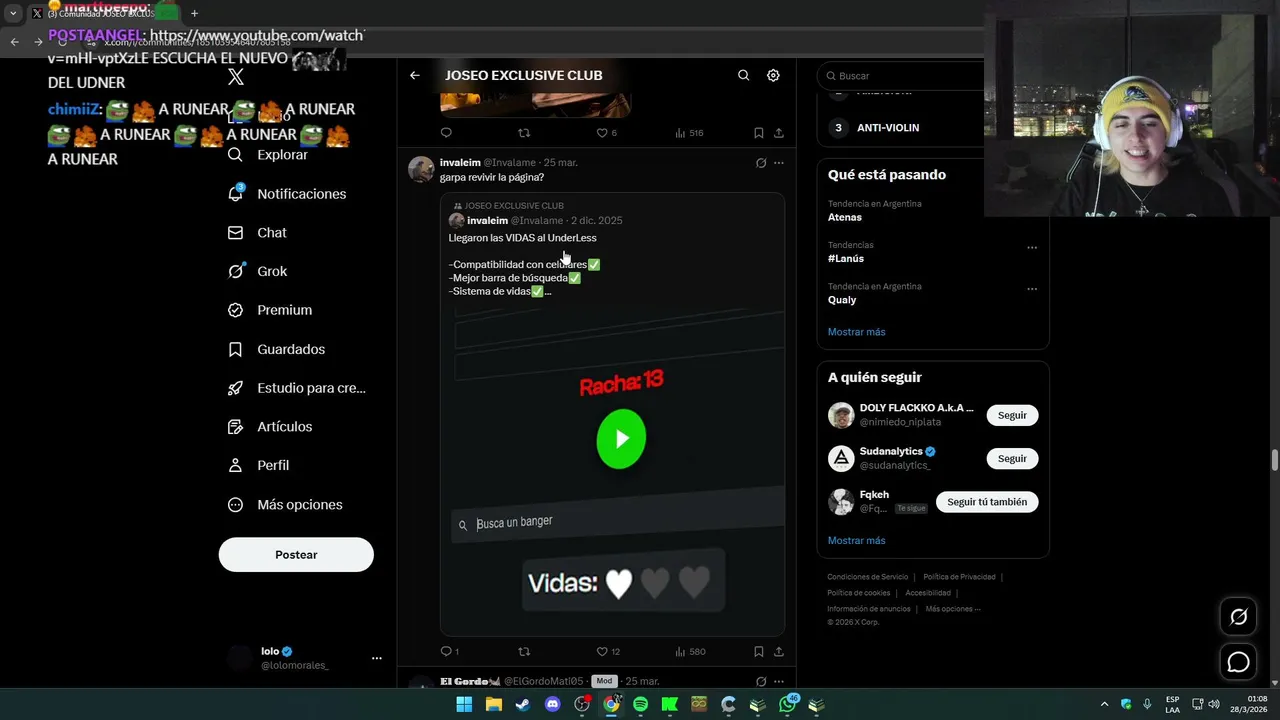
Task: View analytics of post with 580 views
Action: click(x=690, y=652)
